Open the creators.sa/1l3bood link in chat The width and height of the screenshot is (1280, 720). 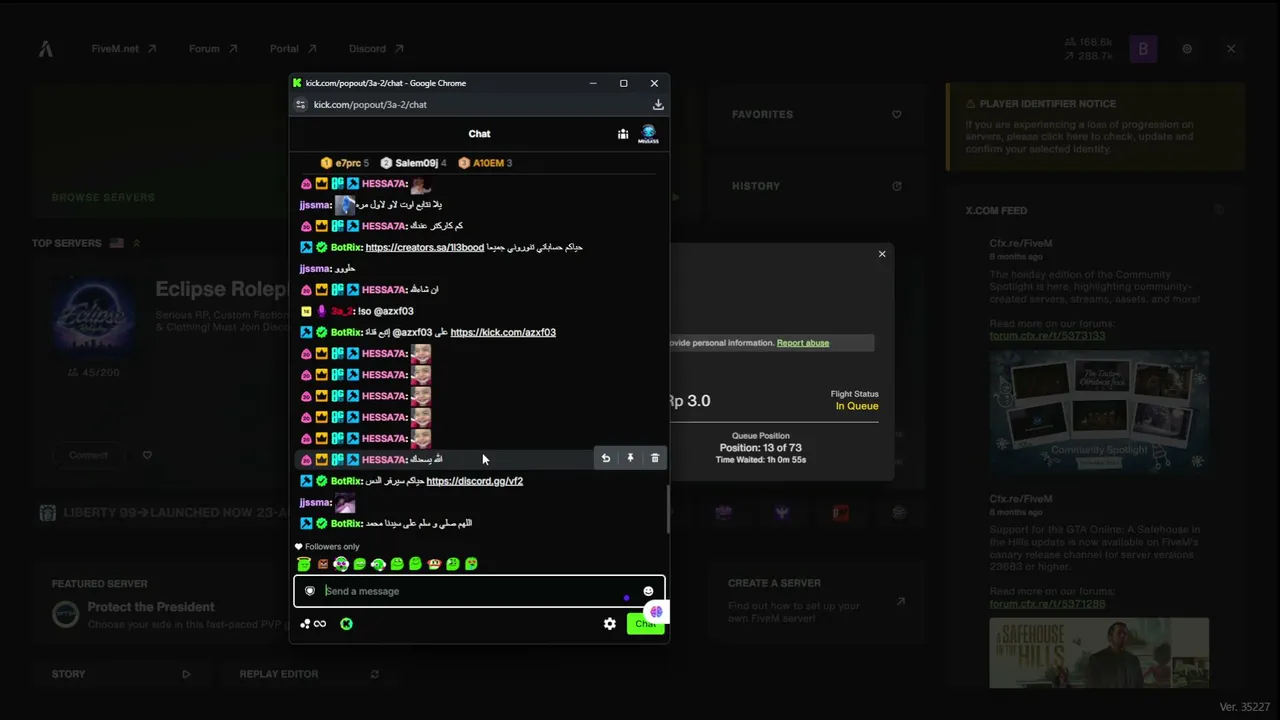point(425,247)
